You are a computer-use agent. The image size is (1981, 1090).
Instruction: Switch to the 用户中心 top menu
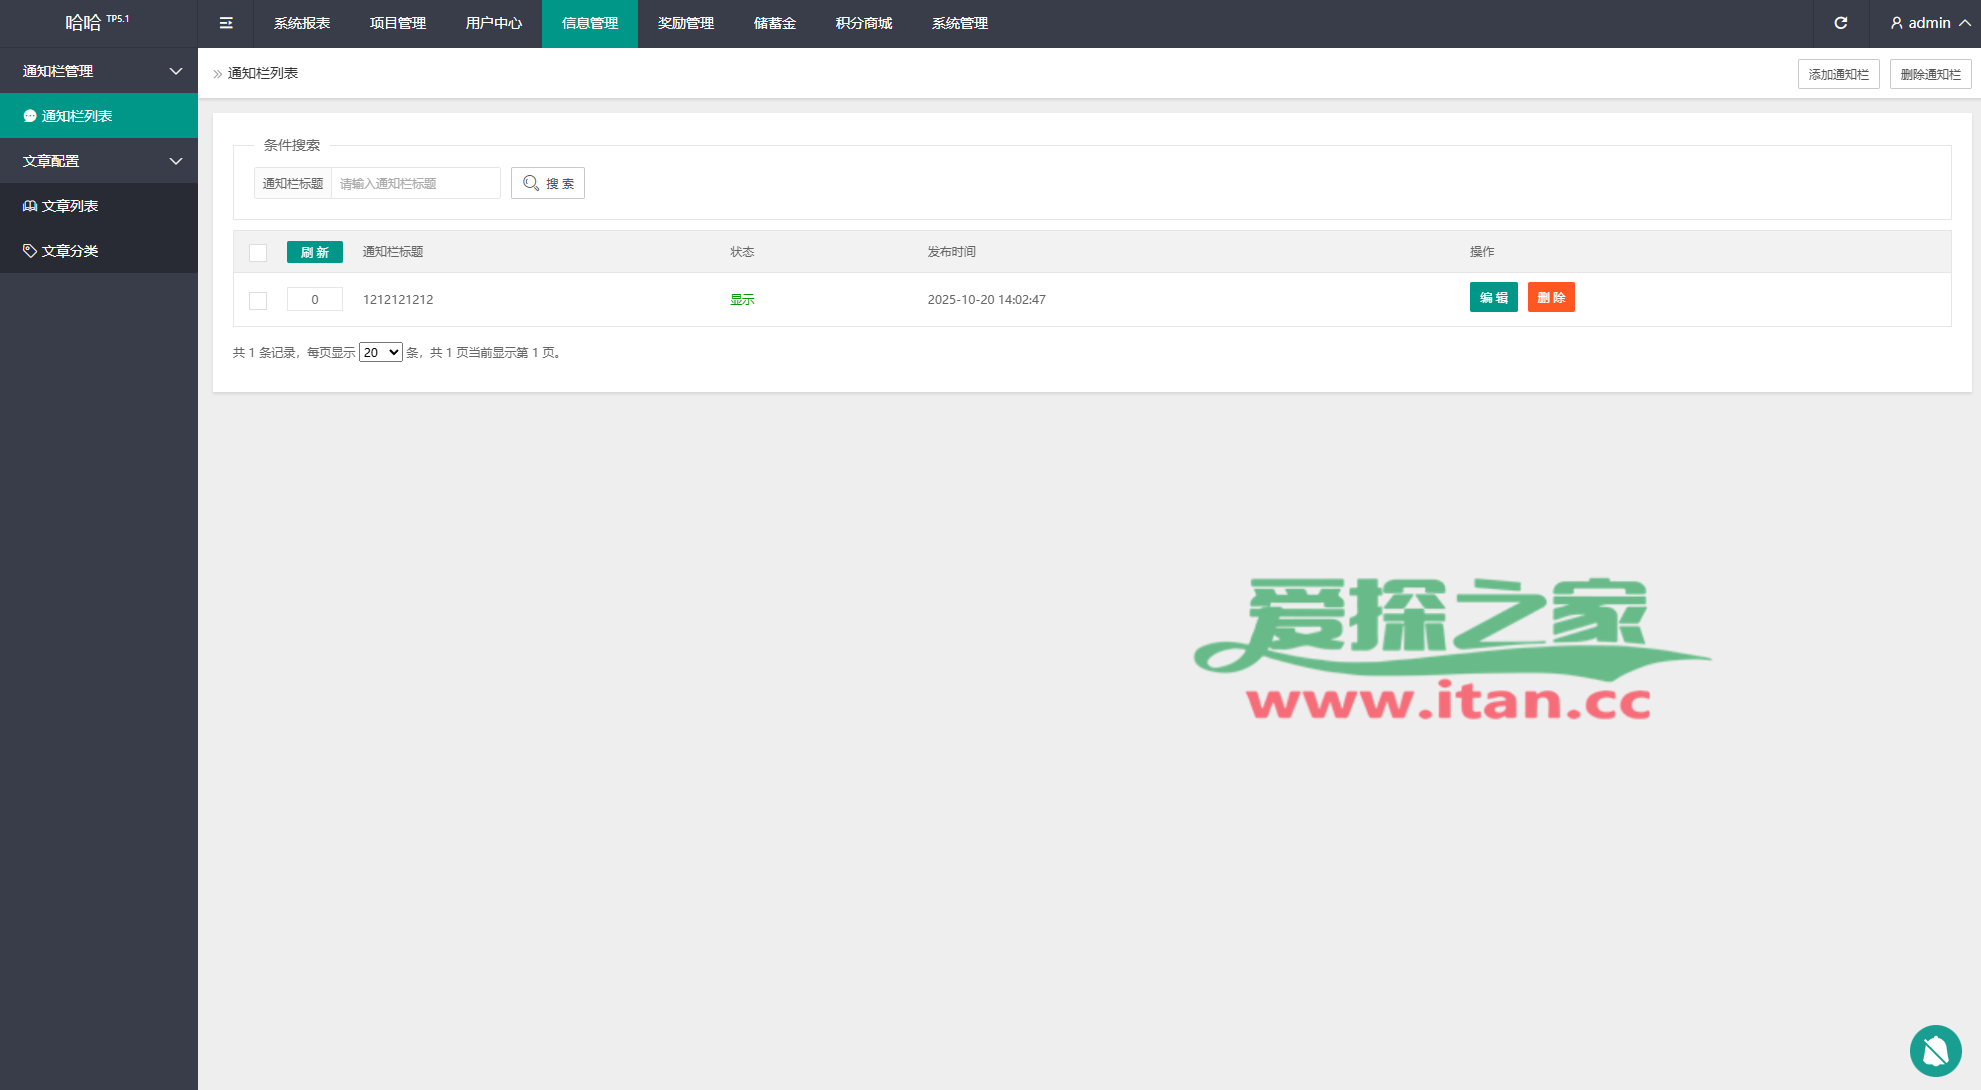pyautogui.click(x=493, y=23)
